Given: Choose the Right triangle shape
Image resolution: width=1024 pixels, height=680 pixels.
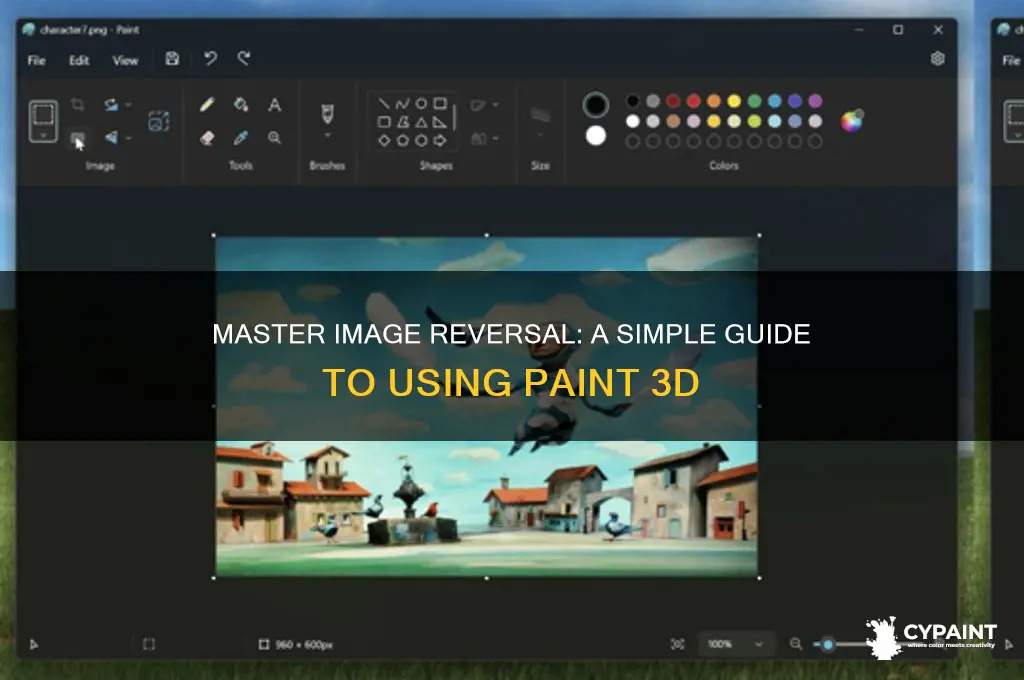Looking at the screenshot, I should (x=440, y=121).
